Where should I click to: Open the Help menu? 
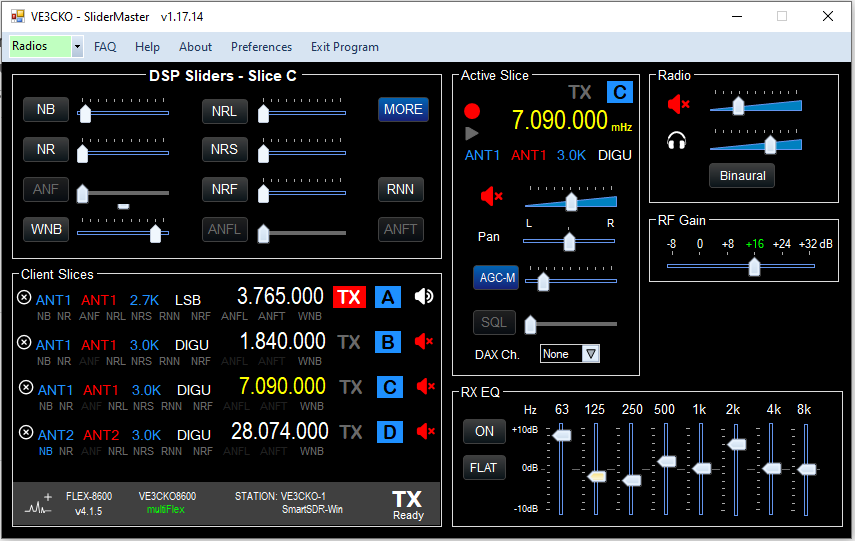147,47
